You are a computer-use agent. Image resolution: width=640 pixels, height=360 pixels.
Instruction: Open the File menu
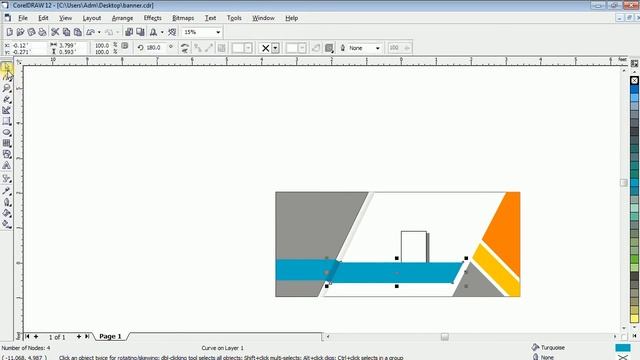[23, 18]
